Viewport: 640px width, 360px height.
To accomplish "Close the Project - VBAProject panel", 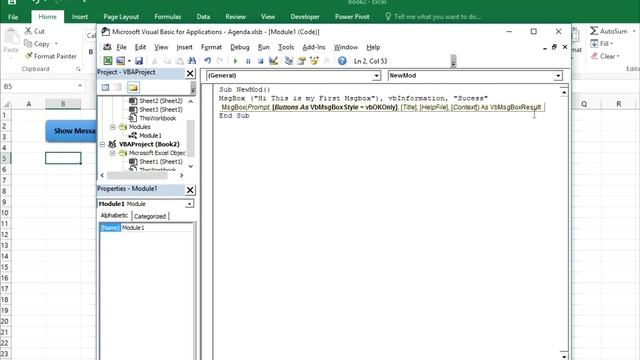I will 190,73.
